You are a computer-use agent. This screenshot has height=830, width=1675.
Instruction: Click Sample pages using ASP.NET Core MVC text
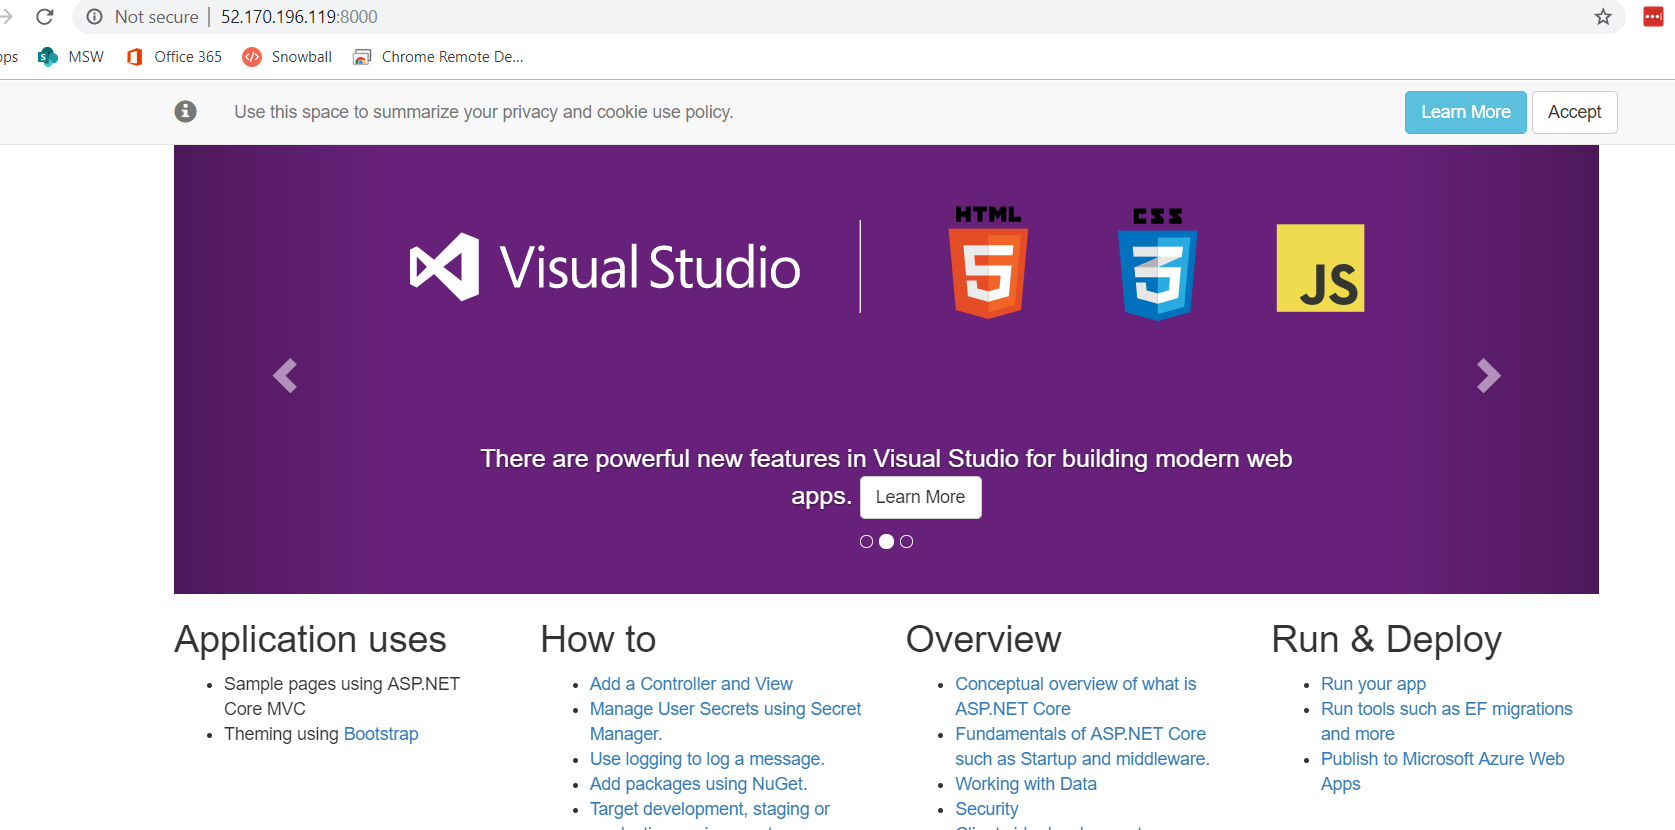click(x=342, y=696)
